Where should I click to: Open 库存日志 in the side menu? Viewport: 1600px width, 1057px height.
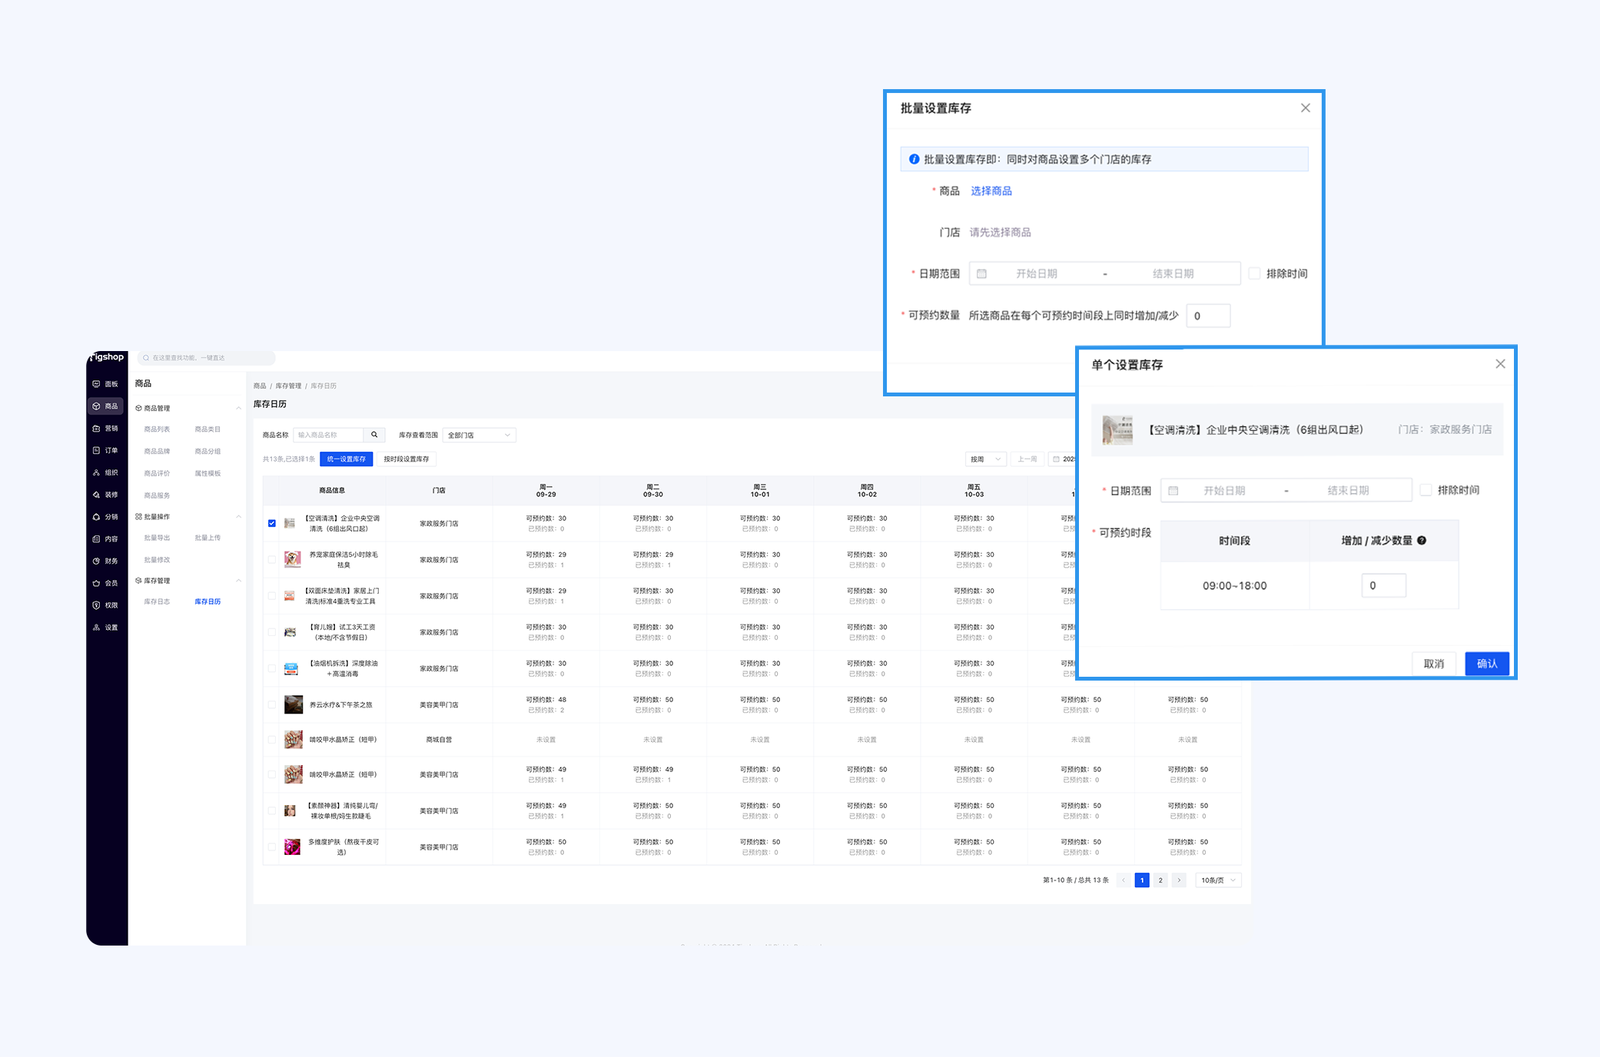tap(157, 602)
